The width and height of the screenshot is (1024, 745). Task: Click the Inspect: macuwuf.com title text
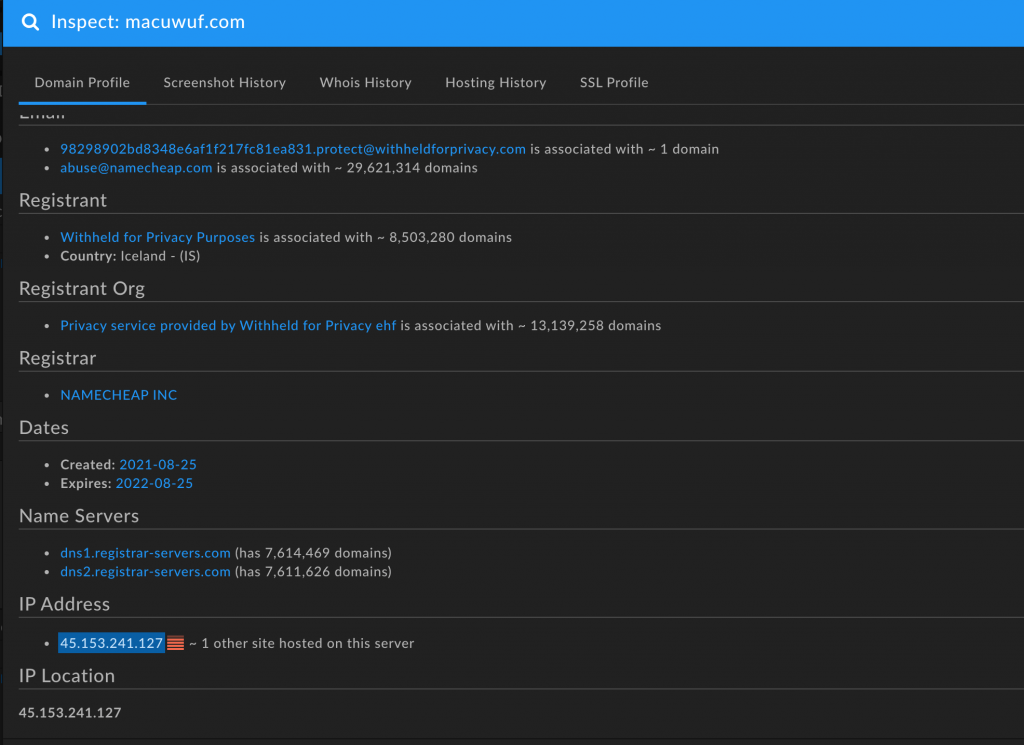pyautogui.click(x=148, y=22)
